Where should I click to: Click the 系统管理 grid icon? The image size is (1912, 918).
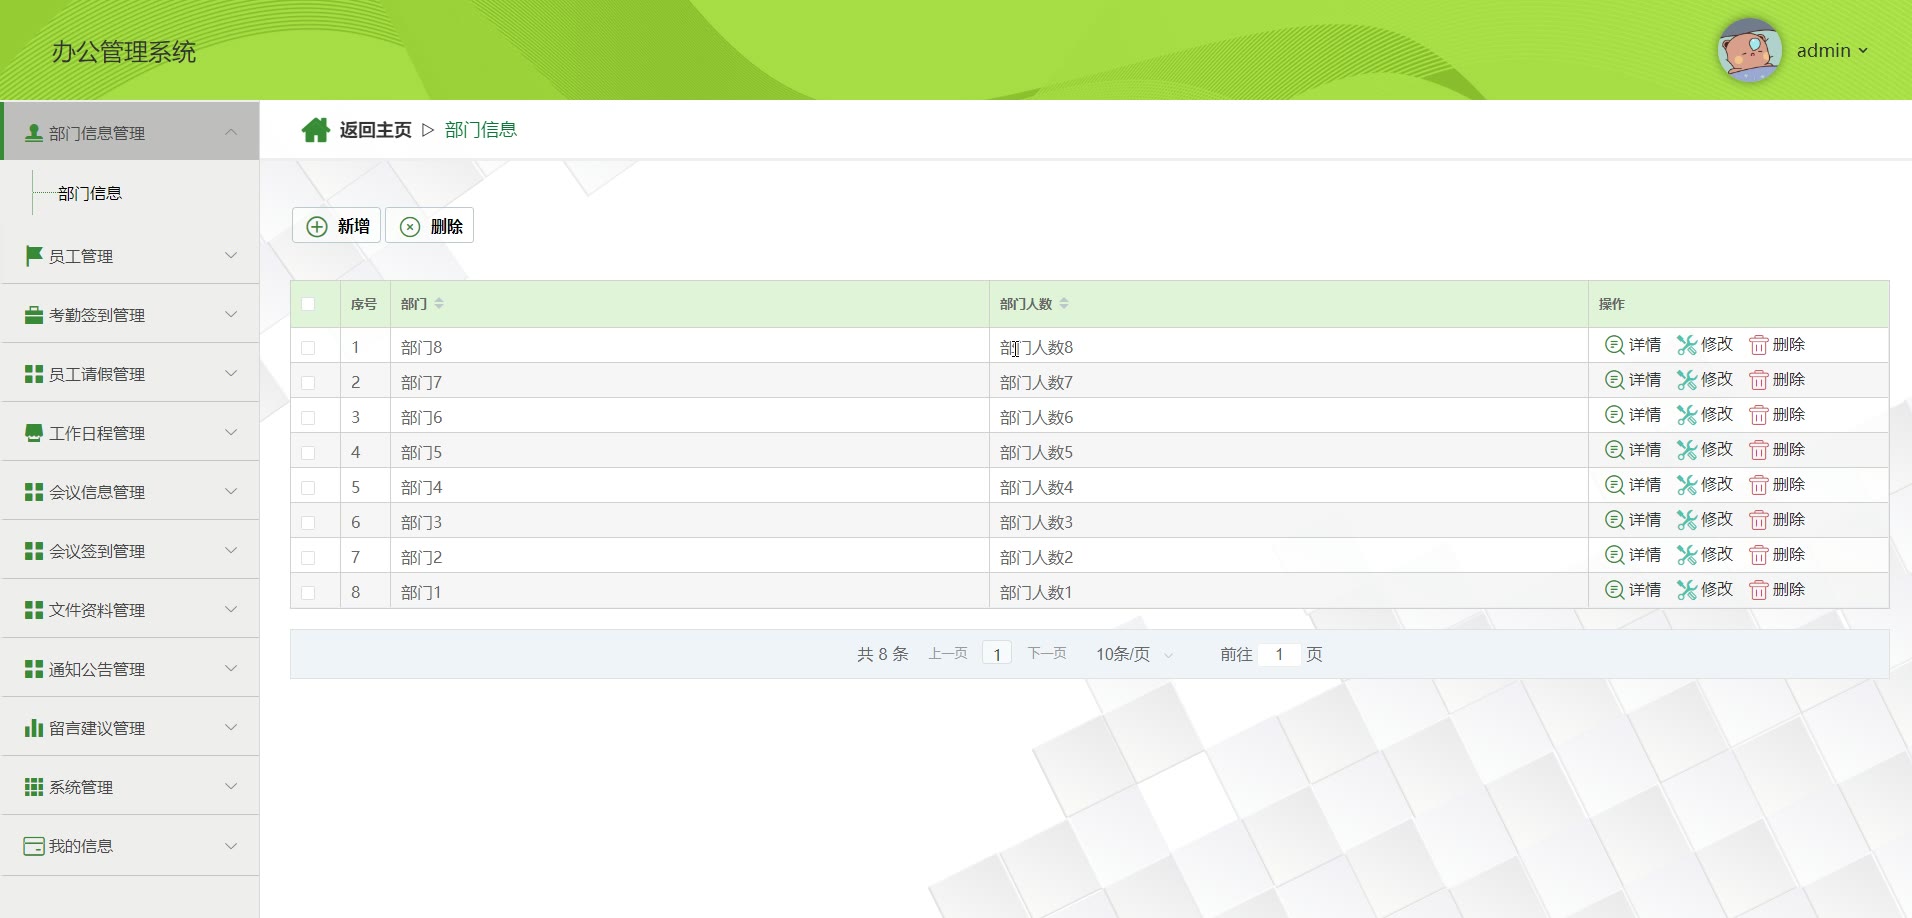click(x=34, y=787)
